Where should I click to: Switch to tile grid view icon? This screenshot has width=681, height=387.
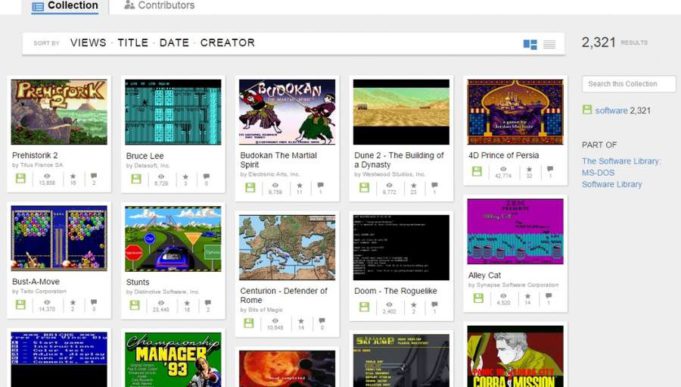click(x=530, y=44)
